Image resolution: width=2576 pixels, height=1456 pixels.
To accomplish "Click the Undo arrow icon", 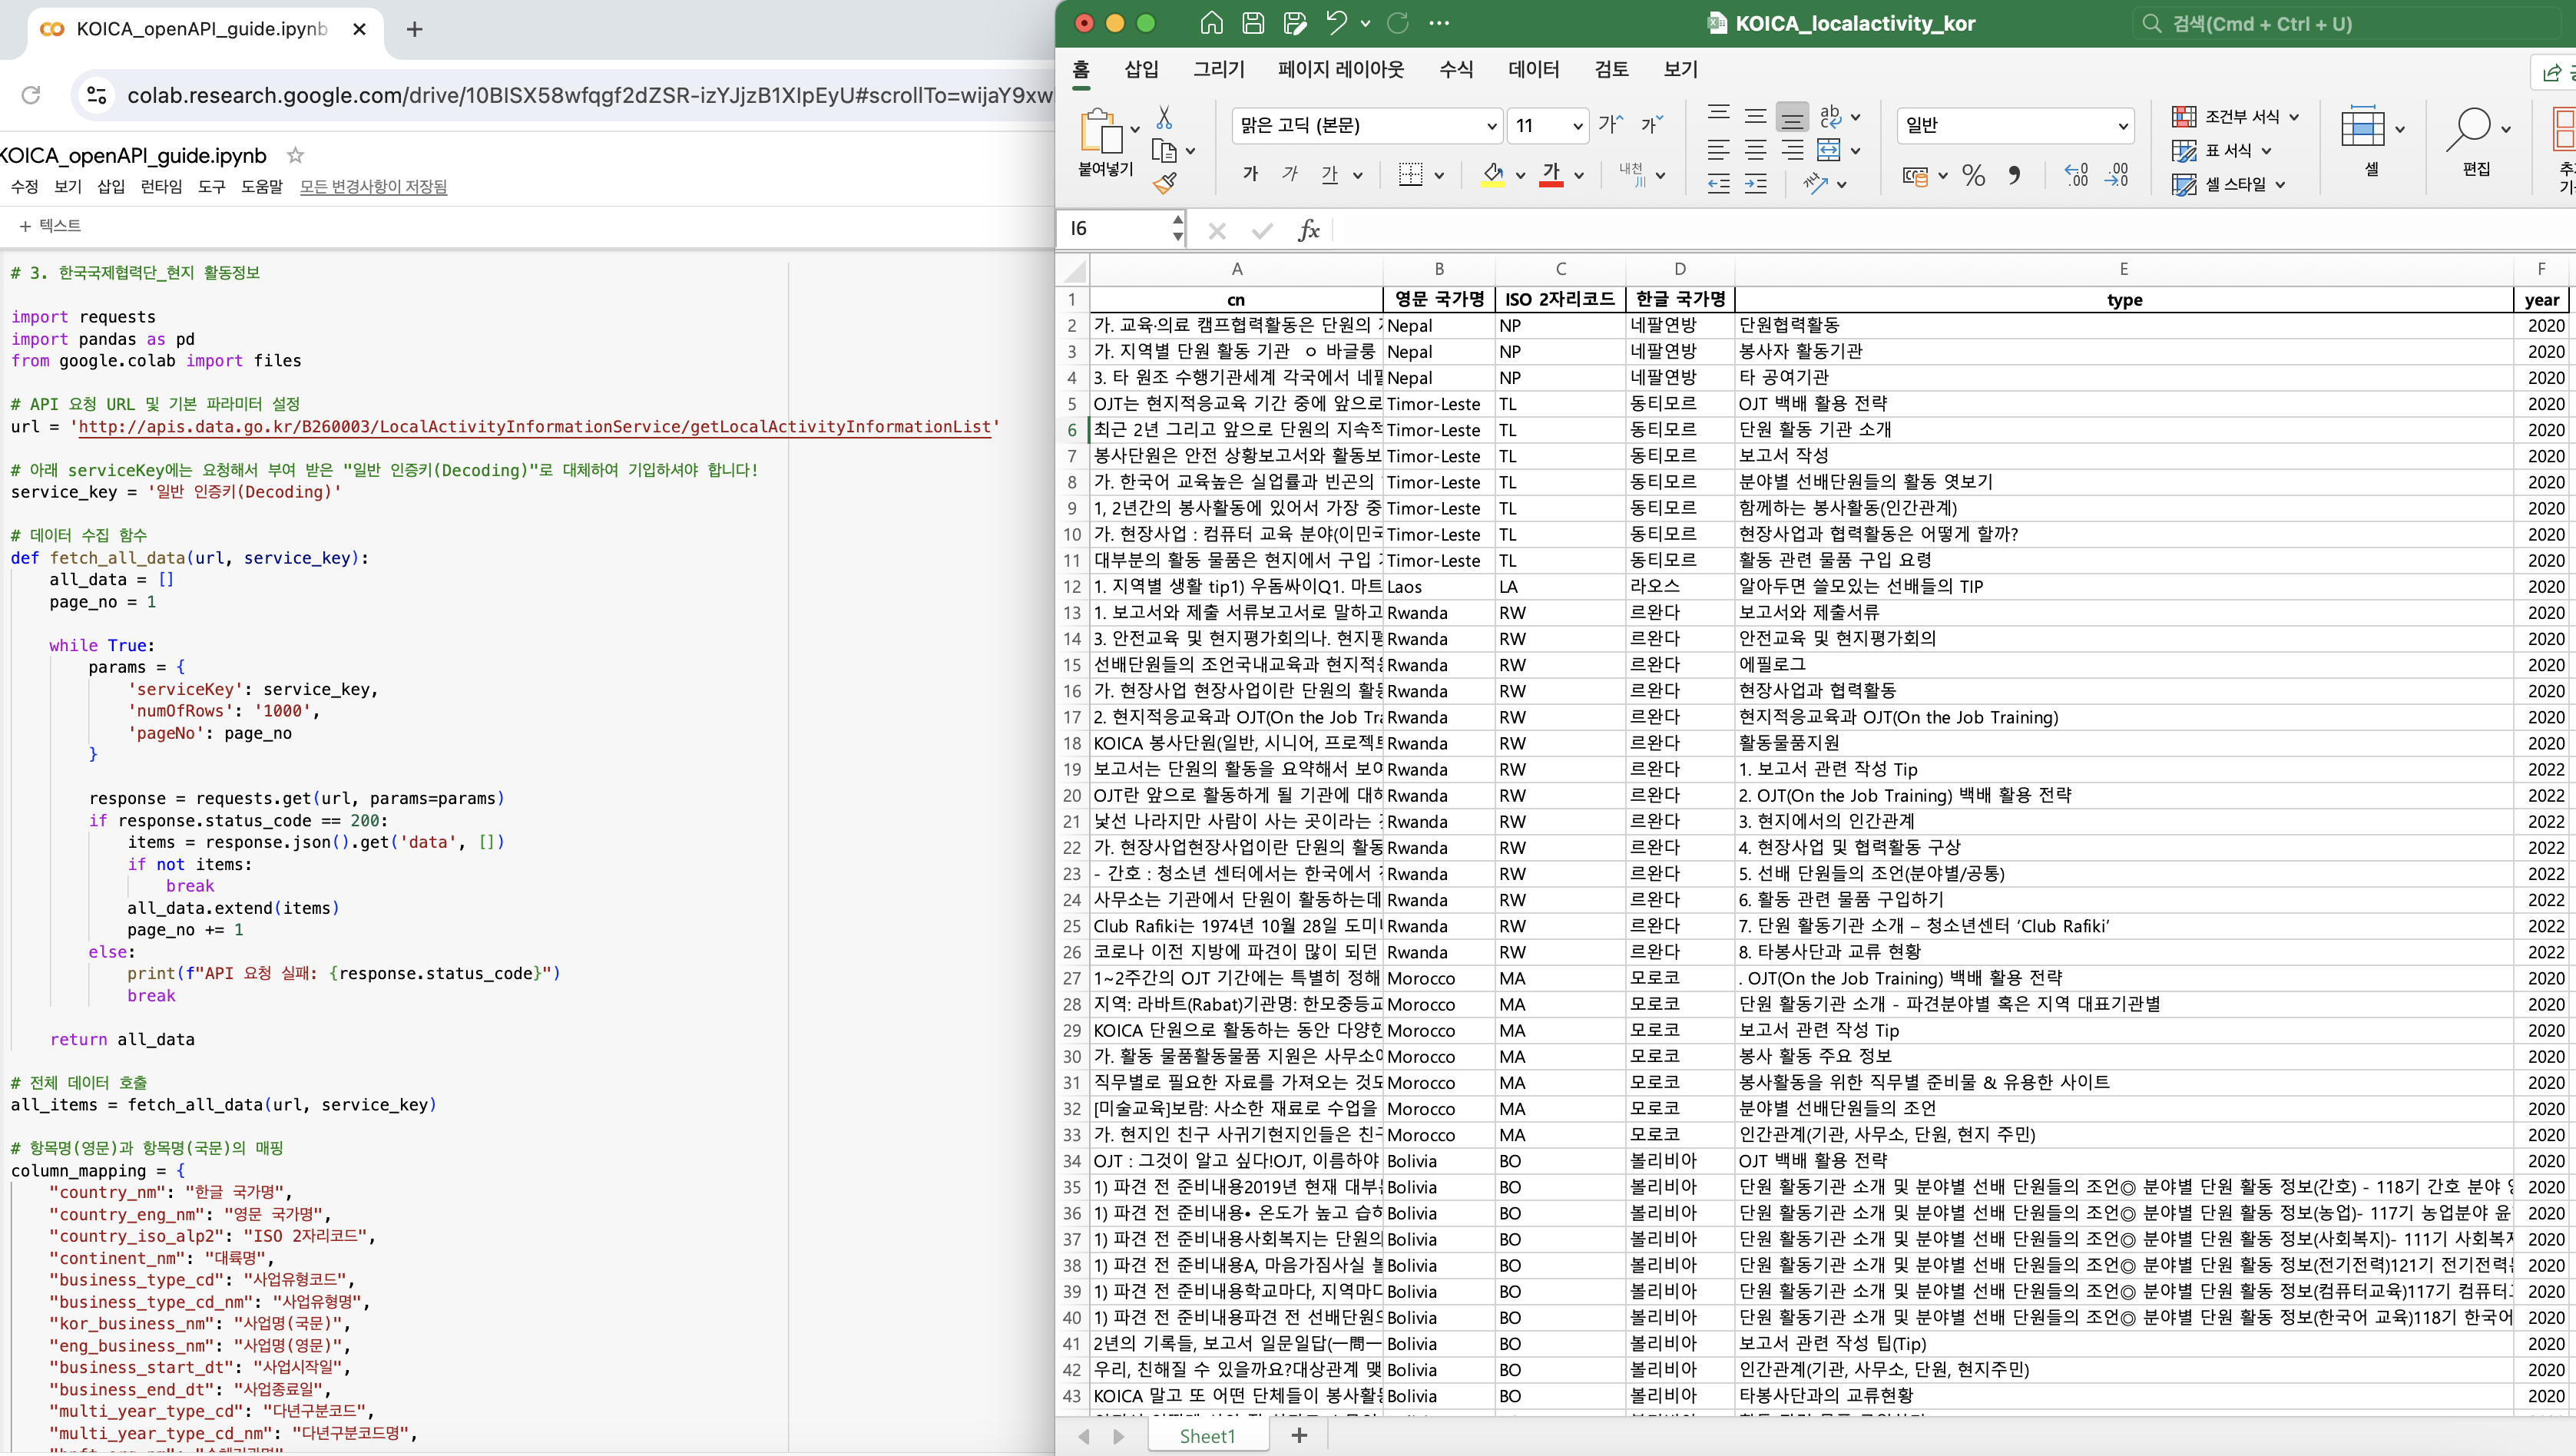I will [x=1336, y=23].
